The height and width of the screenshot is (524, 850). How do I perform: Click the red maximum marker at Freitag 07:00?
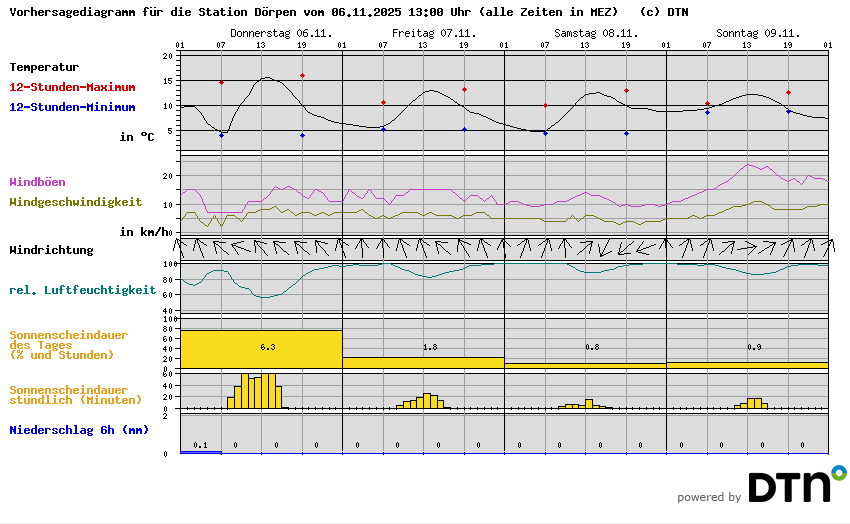(x=383, y=103)
